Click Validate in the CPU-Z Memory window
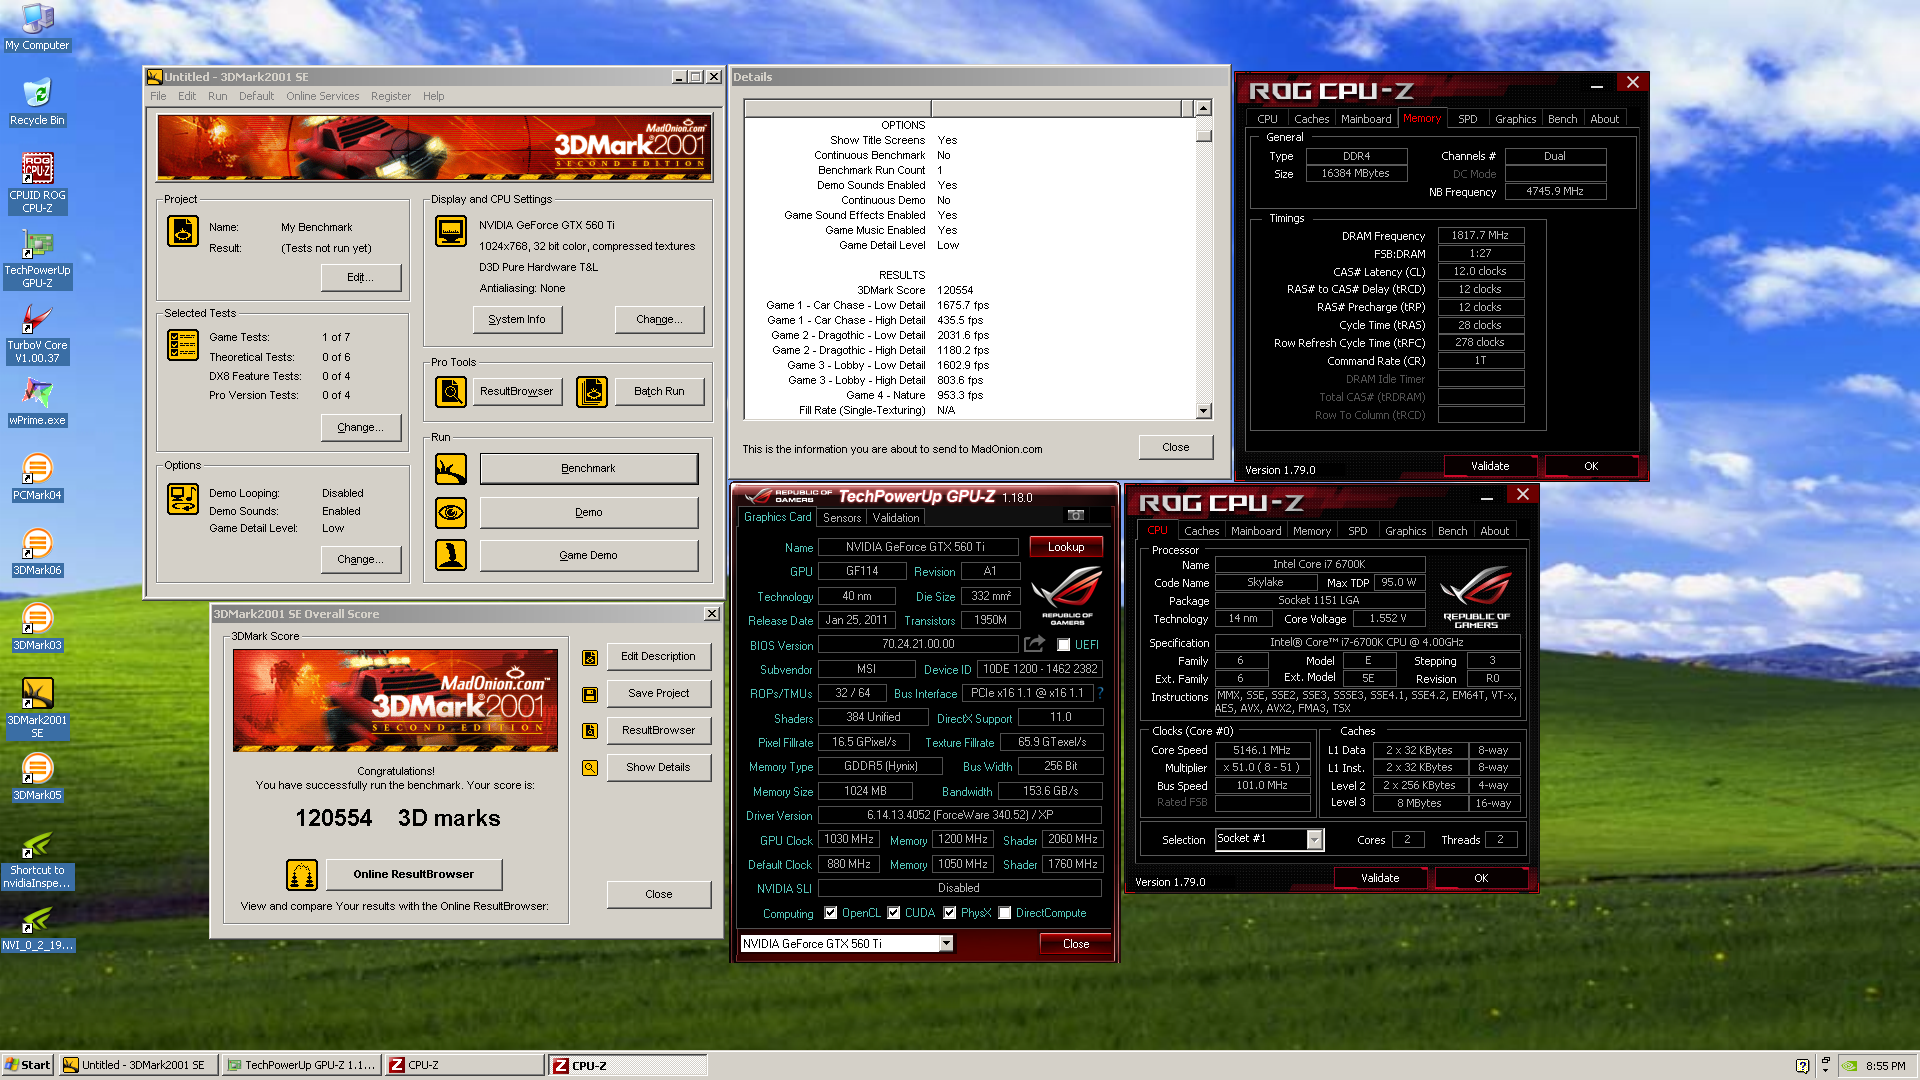Image resolution: width=1920 pixels, height=1080 pixels. [x=1490, y=466]
